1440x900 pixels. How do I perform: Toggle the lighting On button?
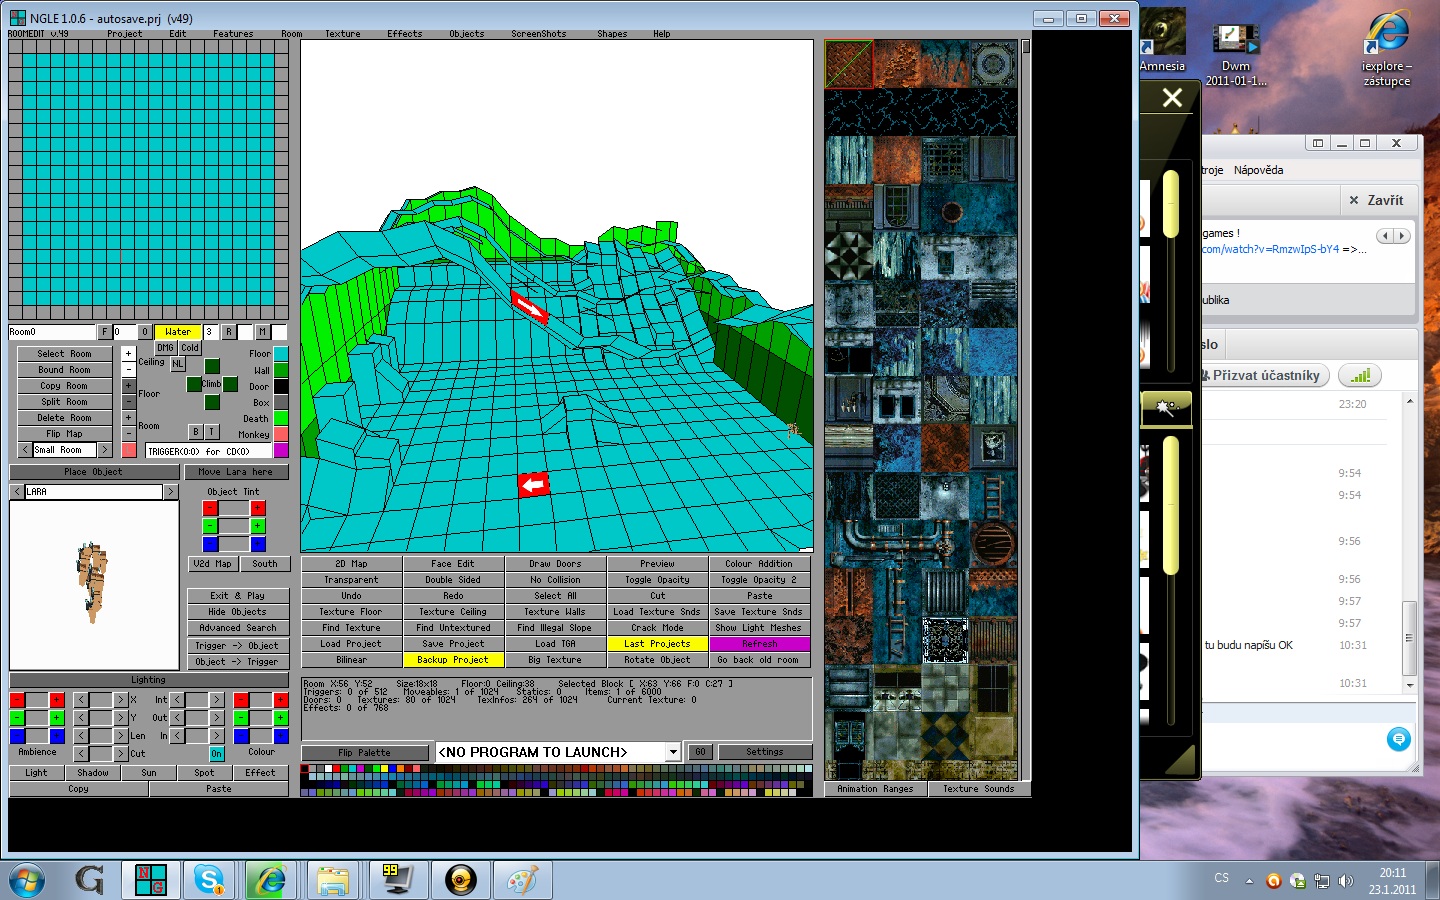coord(217,754)
